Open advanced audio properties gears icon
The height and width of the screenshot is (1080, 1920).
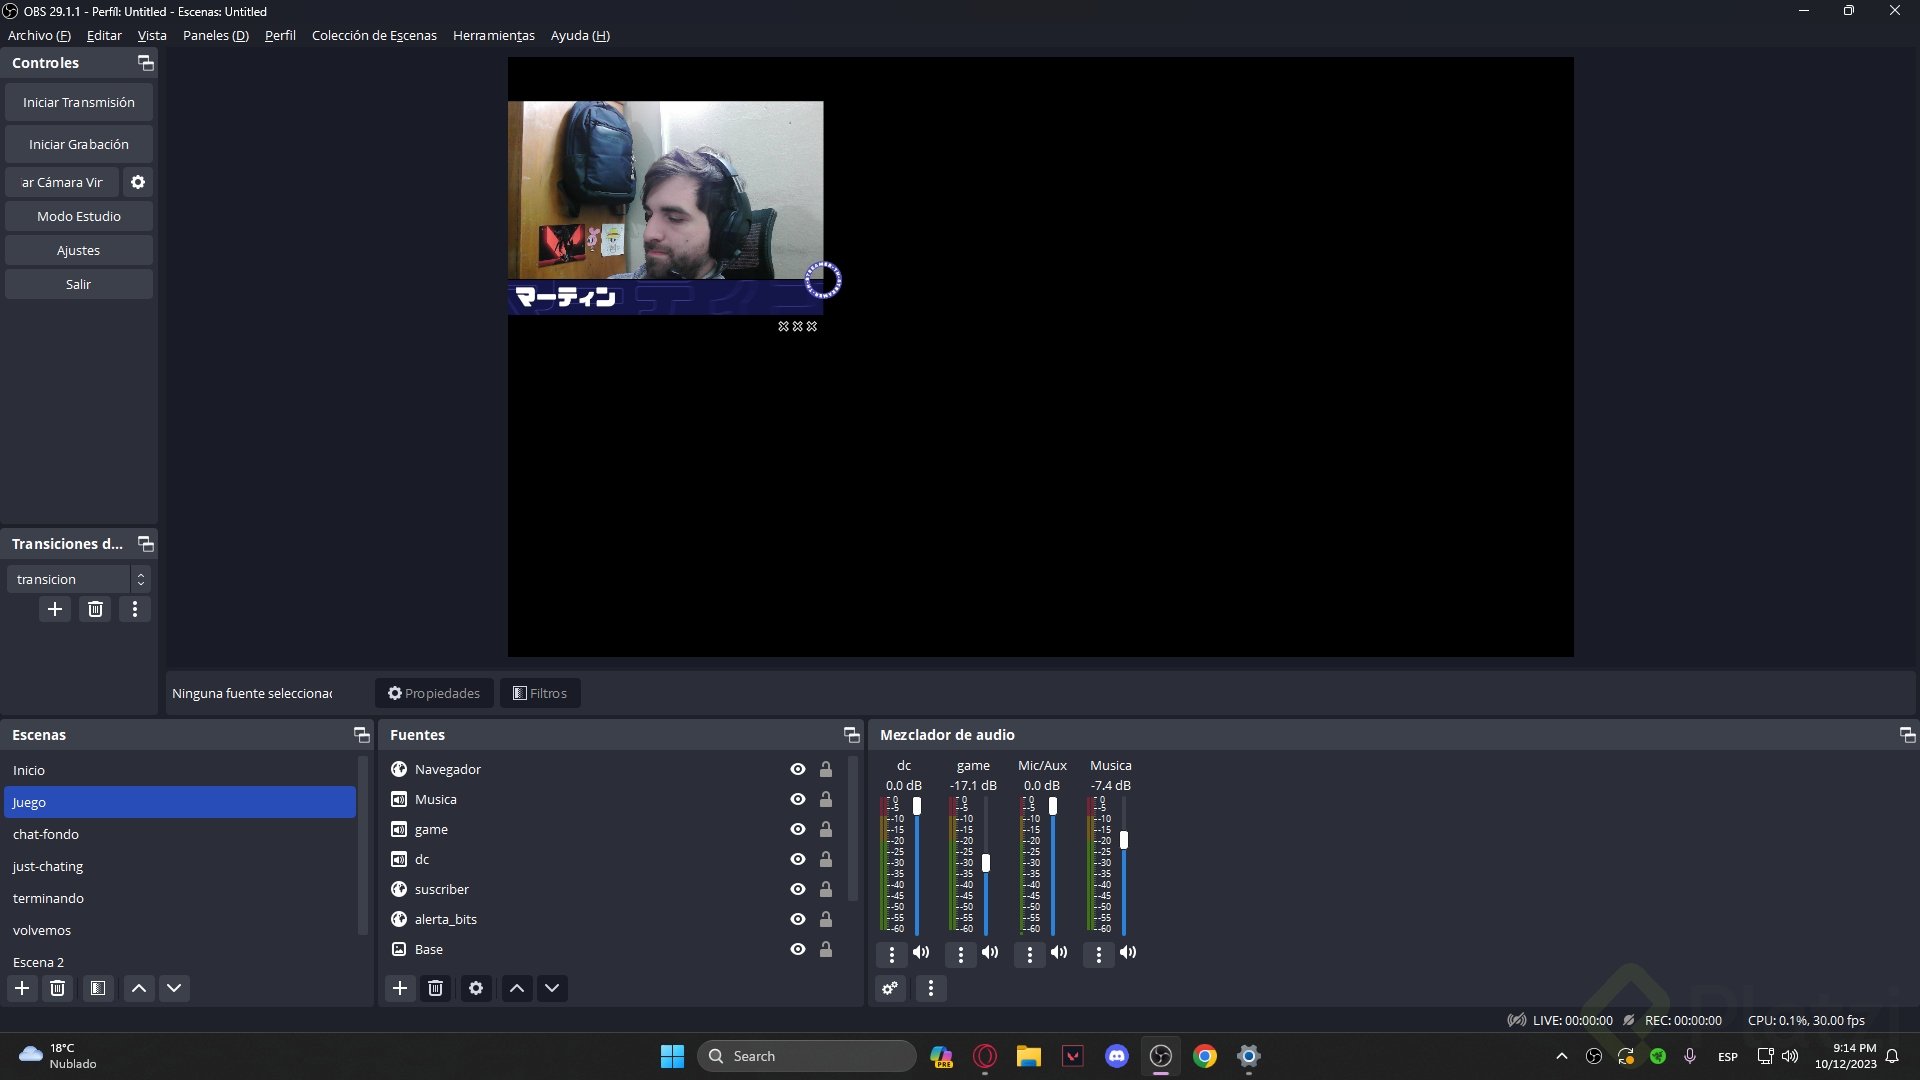[890, 988]
